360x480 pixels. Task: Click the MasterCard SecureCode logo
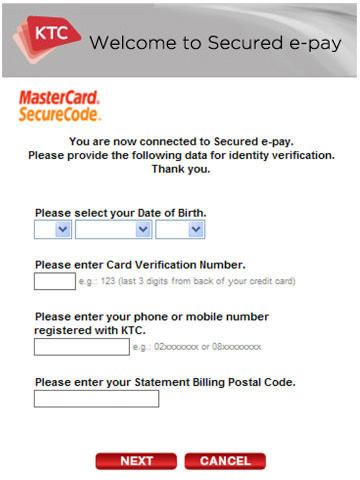click(60, 106)
